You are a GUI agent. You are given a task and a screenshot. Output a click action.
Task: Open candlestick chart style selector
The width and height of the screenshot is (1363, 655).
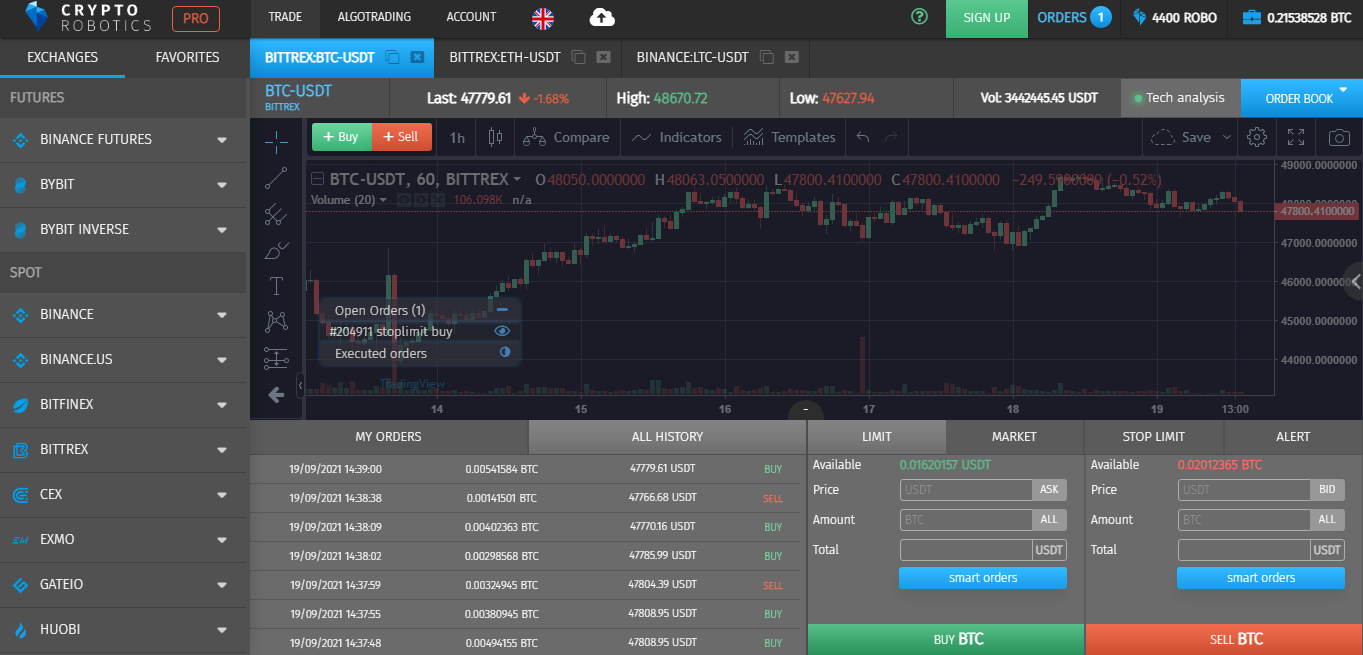point(494,137)
